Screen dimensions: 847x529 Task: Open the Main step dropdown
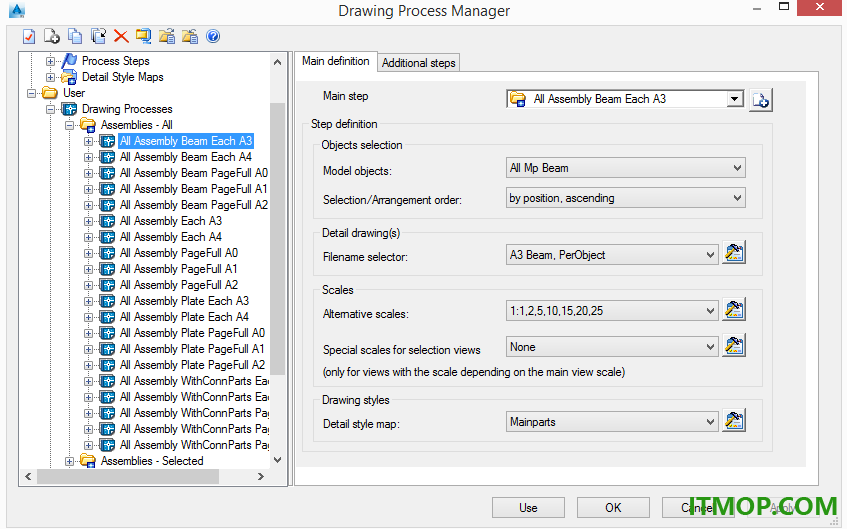[734, 99]
